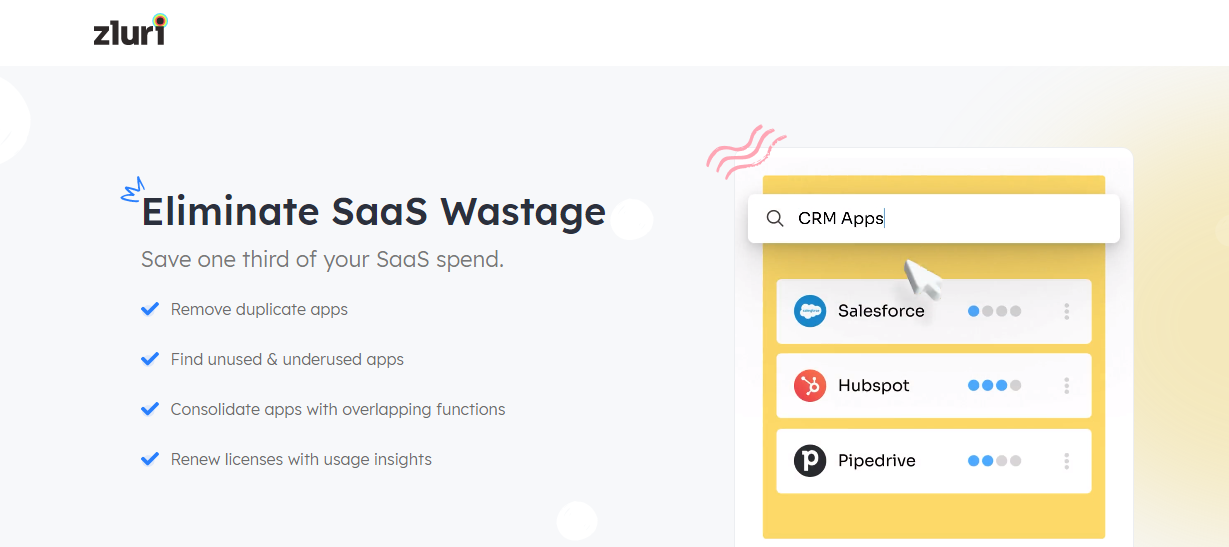Screen dimensions: 1229x547
Task: Click the Zluri logo
Action: click(130, 31)
